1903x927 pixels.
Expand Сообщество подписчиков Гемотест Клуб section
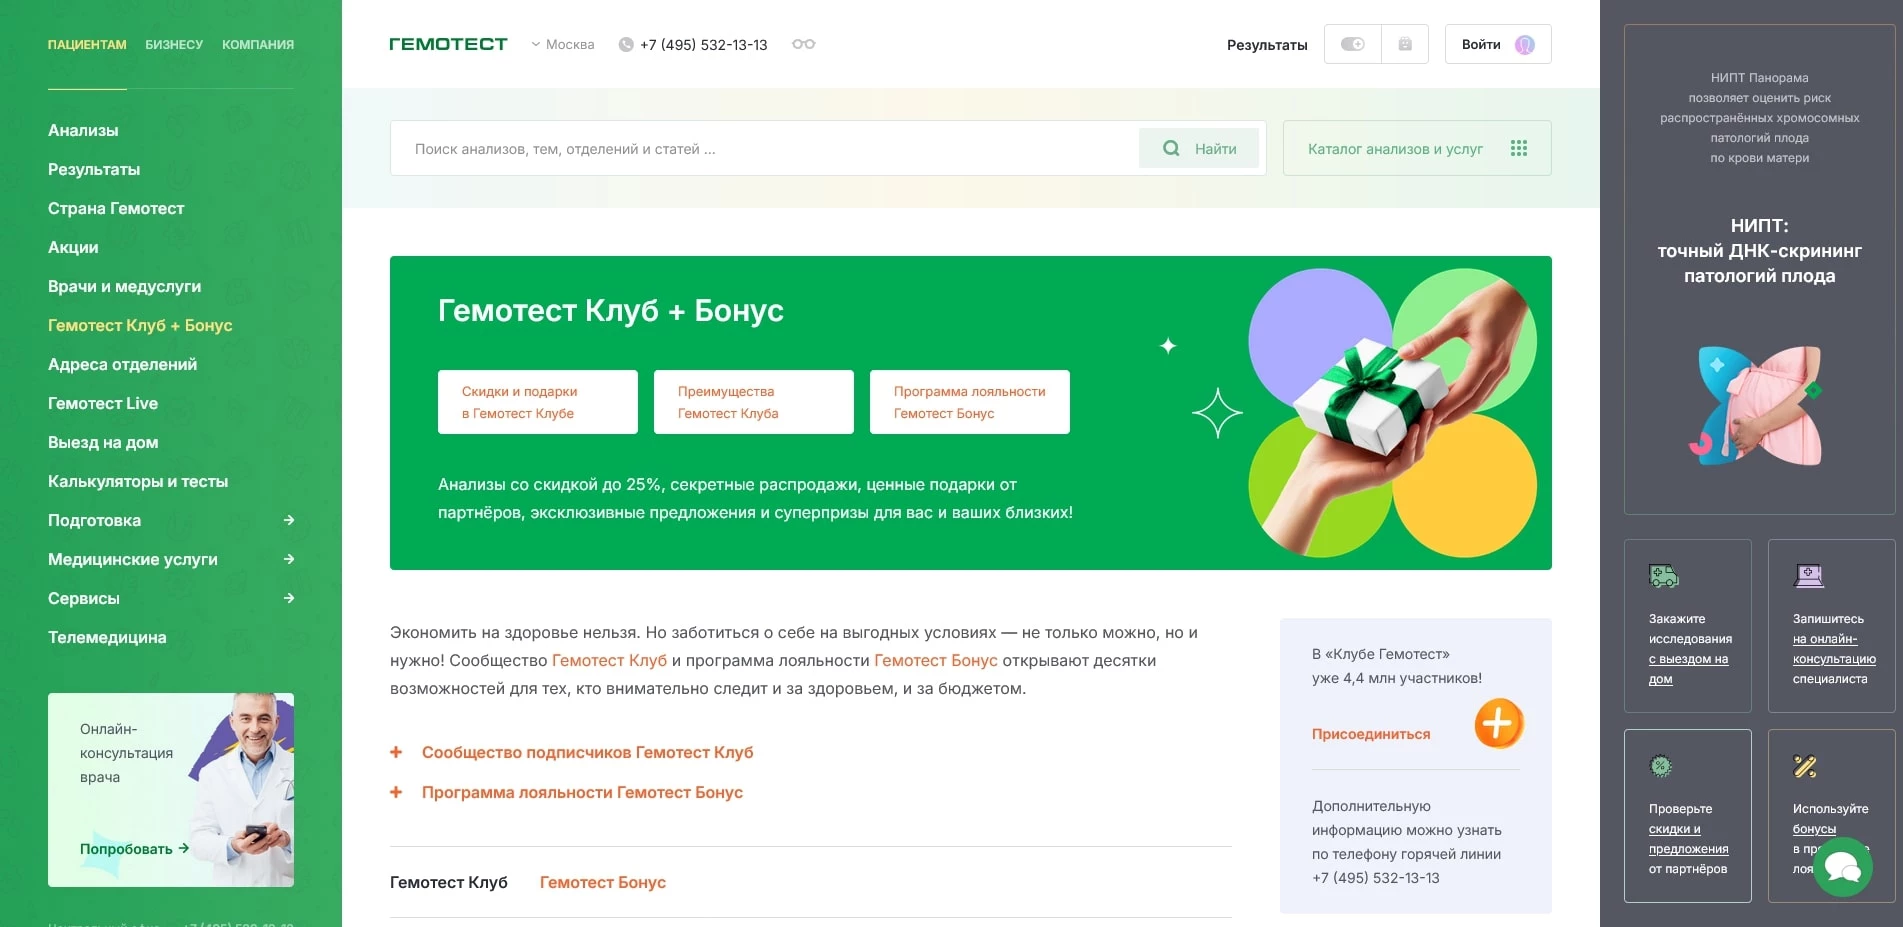pyautogui.click(x=586, y=752)
